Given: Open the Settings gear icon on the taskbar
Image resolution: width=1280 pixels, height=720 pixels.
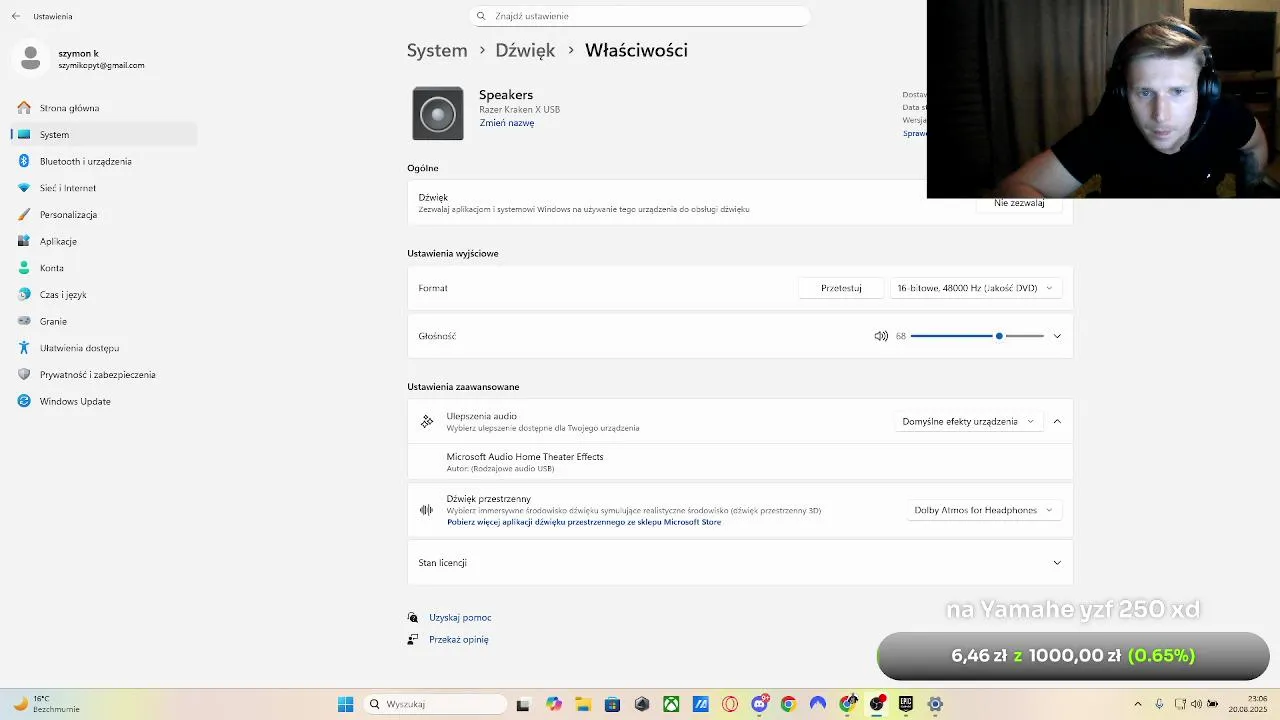Looking at the screenshot, I should [936, 704].
